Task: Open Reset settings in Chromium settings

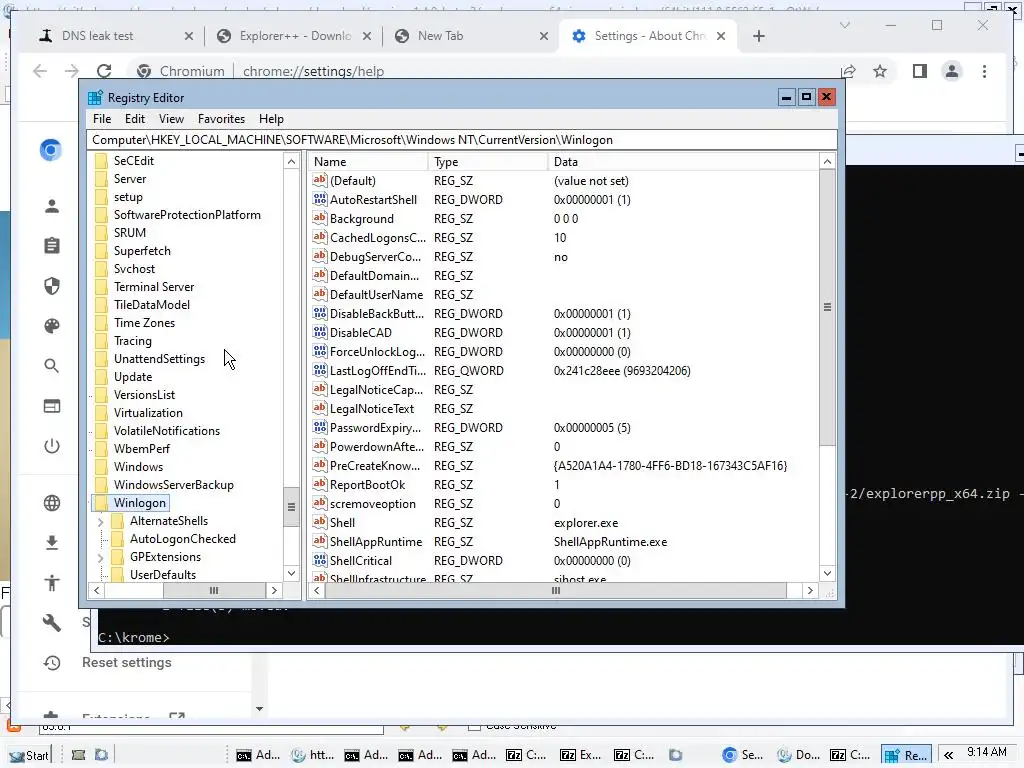Action: coord(127,662)
